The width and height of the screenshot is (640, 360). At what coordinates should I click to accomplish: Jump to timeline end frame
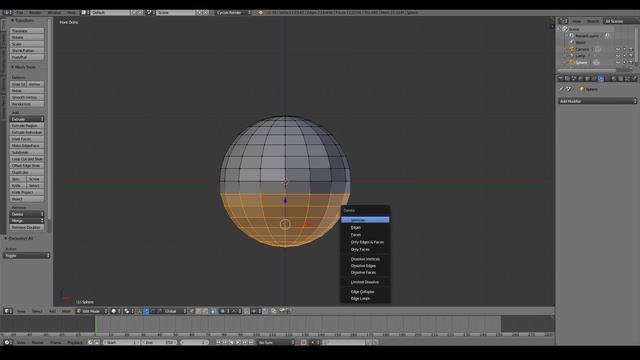pyautogui.click(x=251, y=342)
